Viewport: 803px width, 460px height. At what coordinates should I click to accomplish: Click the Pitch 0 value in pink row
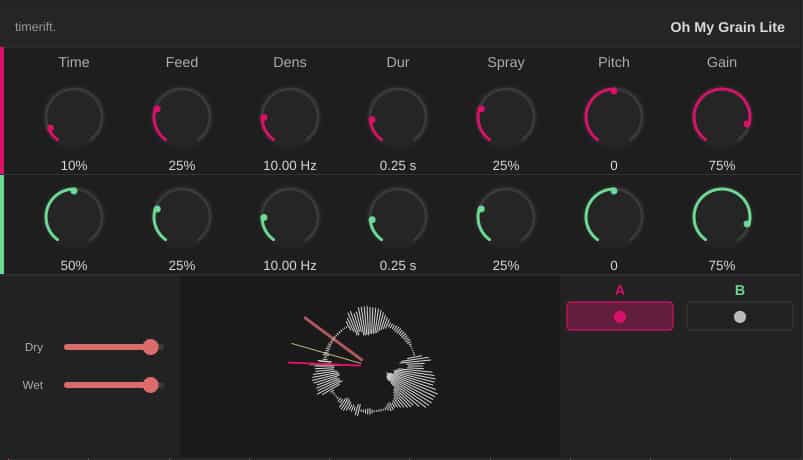click(614, 165)
